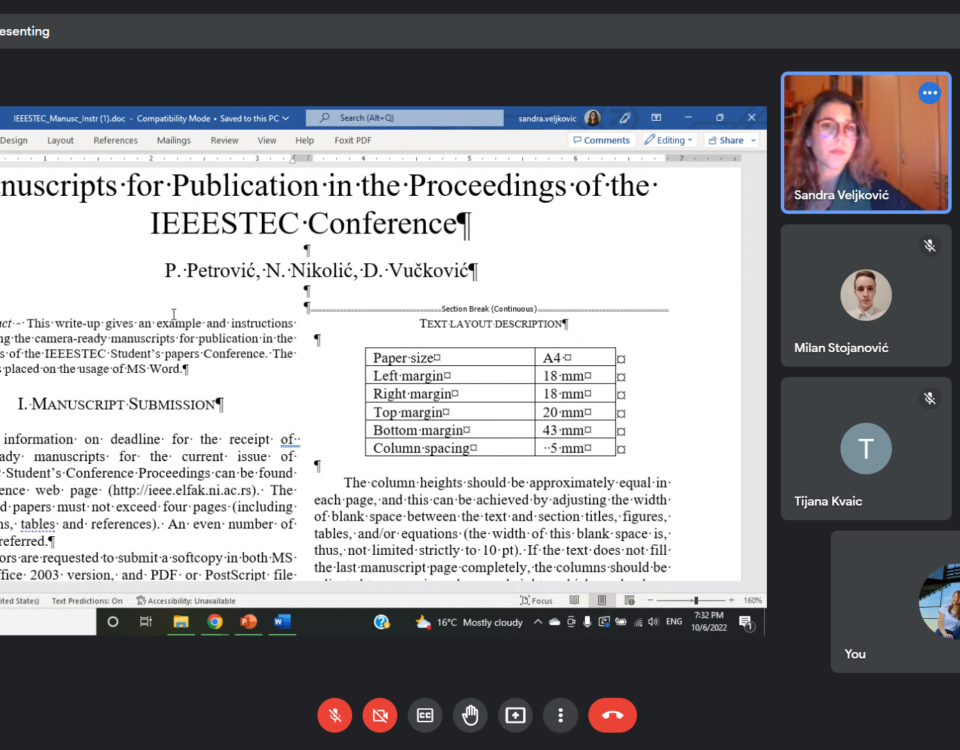
Task: Open File Explorer from the taskbar
Action: coord(181,622)
